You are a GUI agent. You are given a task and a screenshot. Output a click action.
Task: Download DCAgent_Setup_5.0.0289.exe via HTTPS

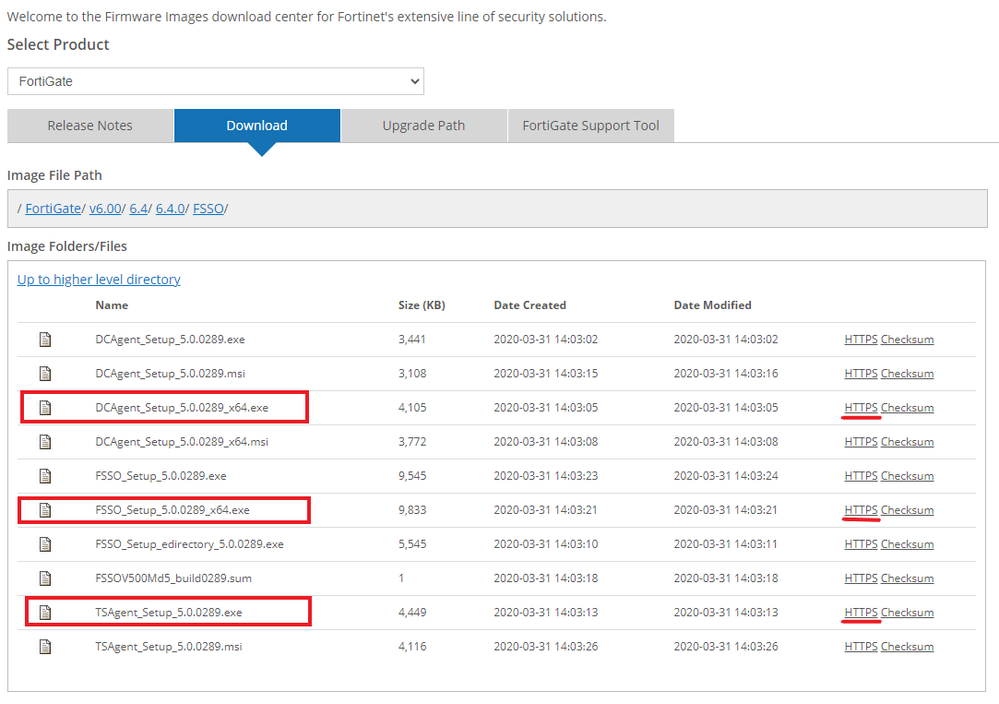click(x=861, y=340)
